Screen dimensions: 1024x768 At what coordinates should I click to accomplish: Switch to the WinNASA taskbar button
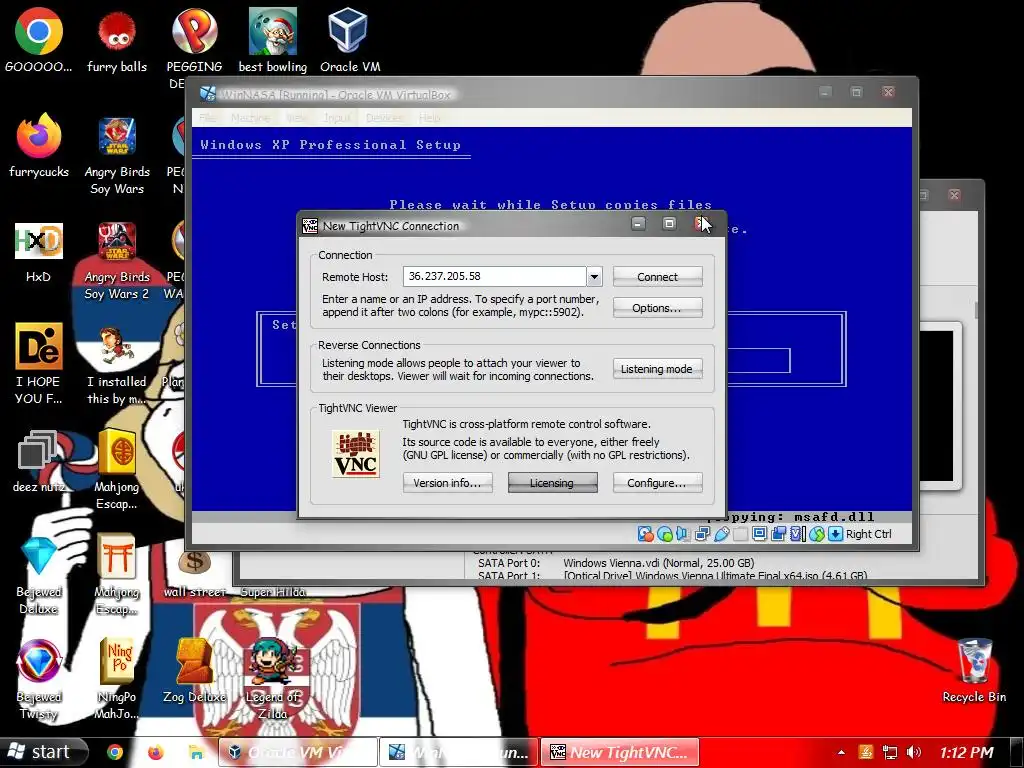459,752
